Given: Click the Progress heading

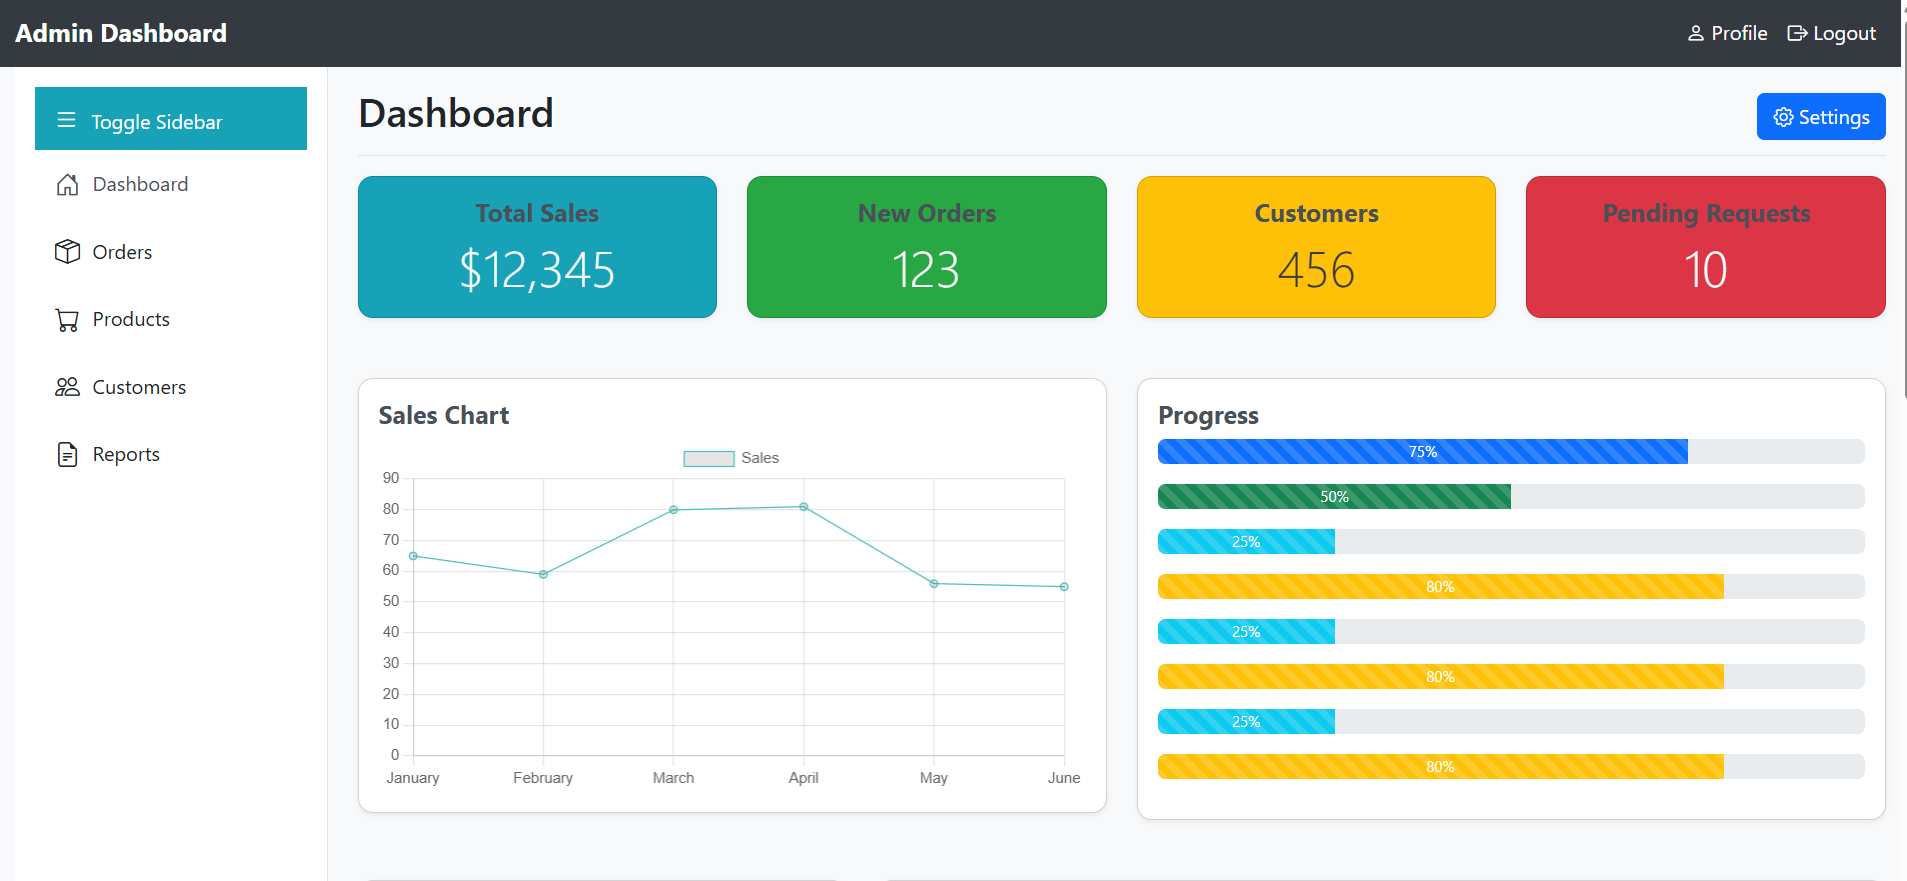Looking at the screenshot, I should click(1208, 416).
